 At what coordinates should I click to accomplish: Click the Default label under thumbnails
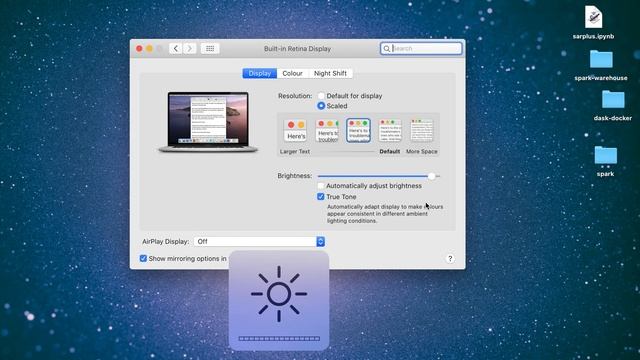[x=389, y=151]
